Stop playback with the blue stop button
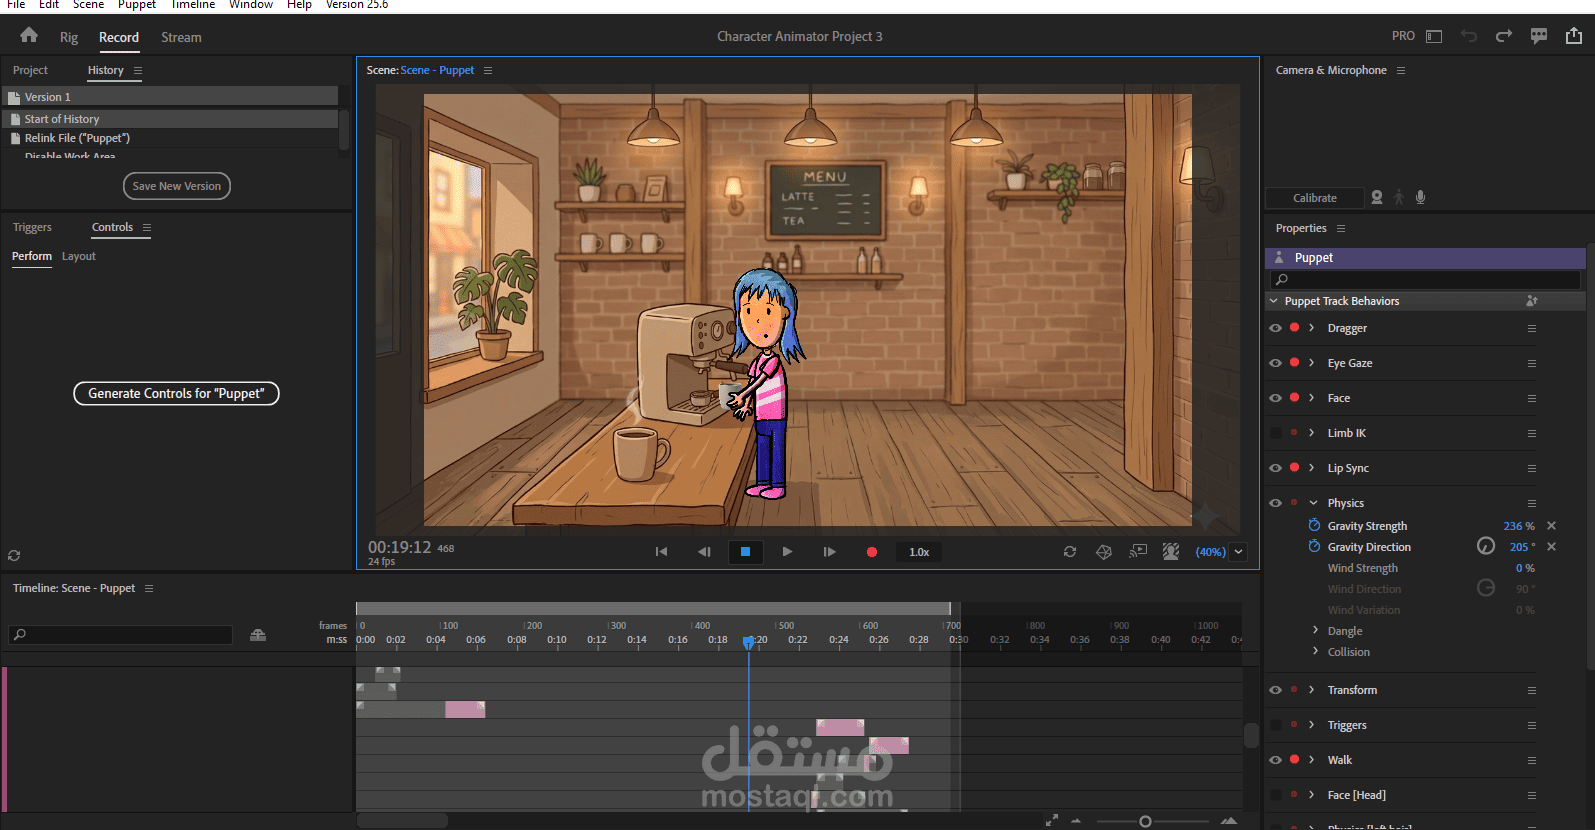 [x=745, y=552]
